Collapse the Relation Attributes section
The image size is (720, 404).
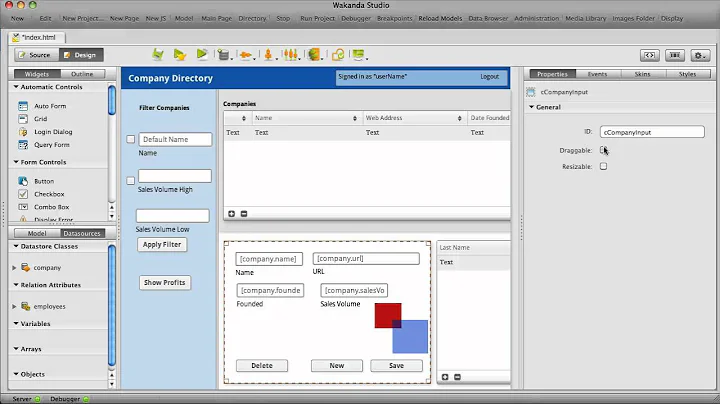pyautogui.click(x=16, y=285)
